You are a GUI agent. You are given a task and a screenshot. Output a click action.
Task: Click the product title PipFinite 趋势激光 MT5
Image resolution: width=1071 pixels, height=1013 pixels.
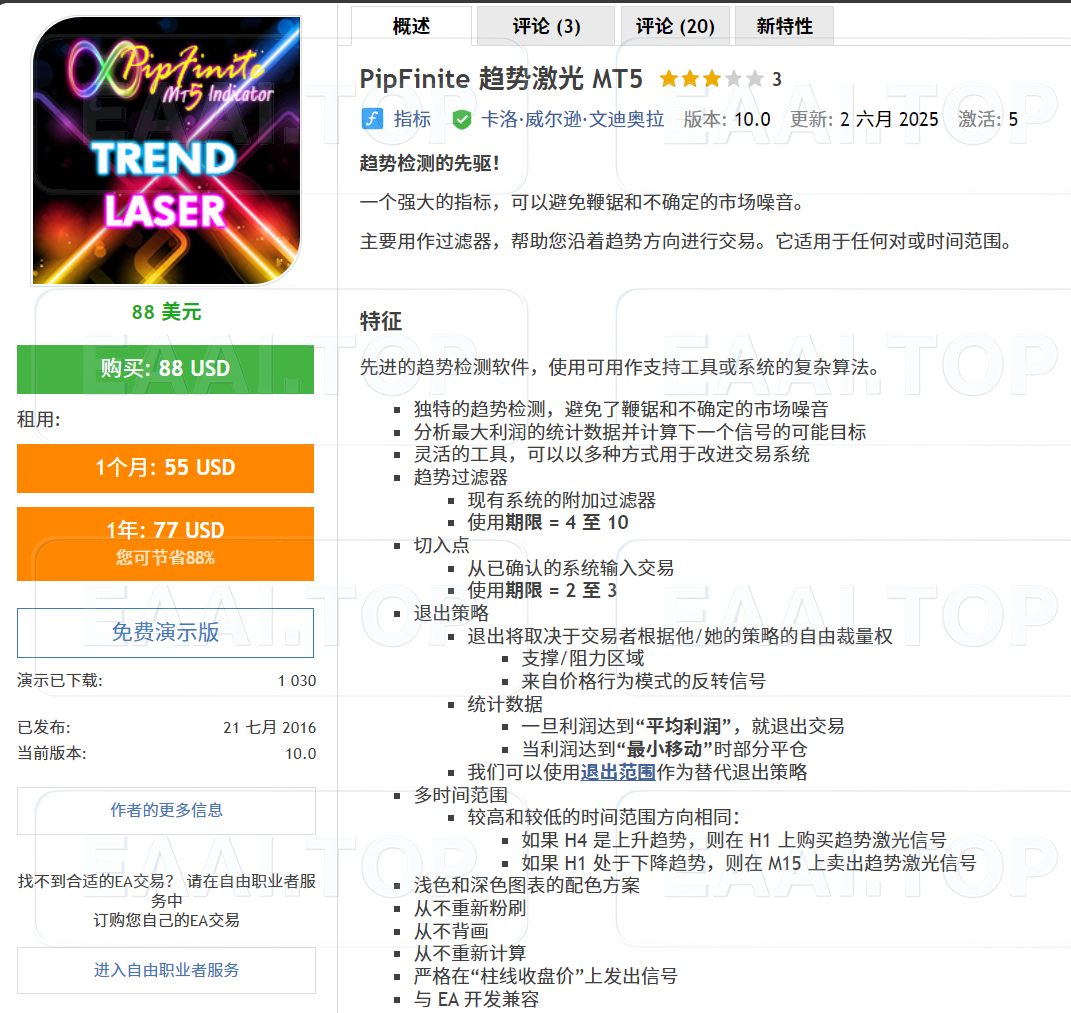(501, 79)
